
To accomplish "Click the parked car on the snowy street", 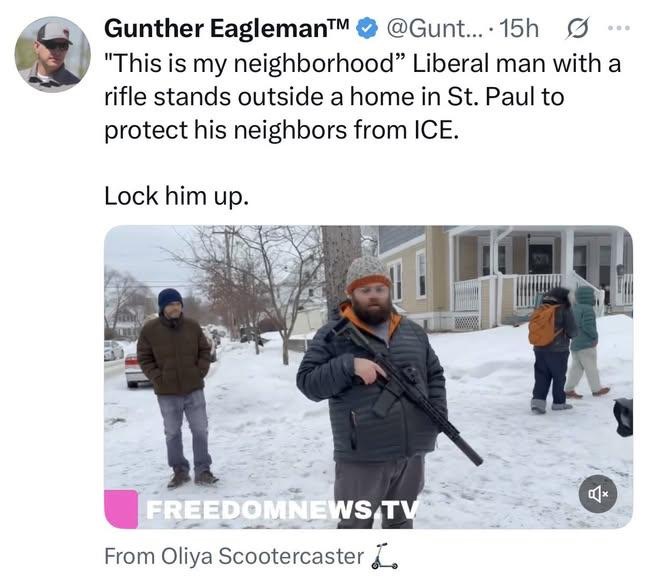I will click(137, 370).
